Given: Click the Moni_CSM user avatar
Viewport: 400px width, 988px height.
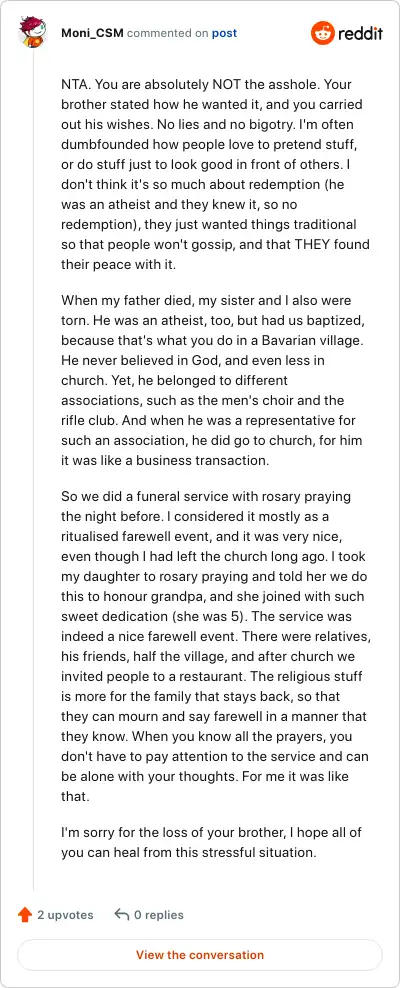Looking at the screenshot, I should pos(32,33).
